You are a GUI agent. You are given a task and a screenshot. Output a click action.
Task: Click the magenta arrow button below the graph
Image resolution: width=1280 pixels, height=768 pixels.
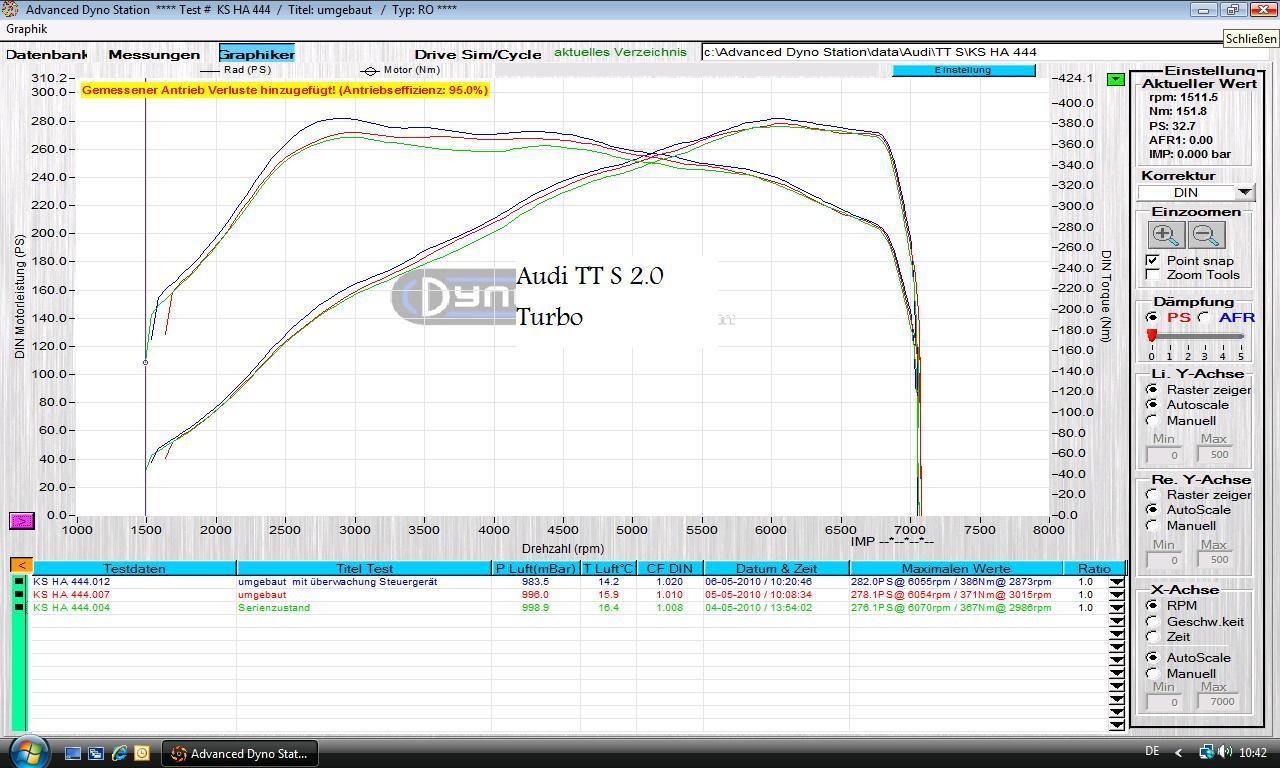[x=22, y=521]
